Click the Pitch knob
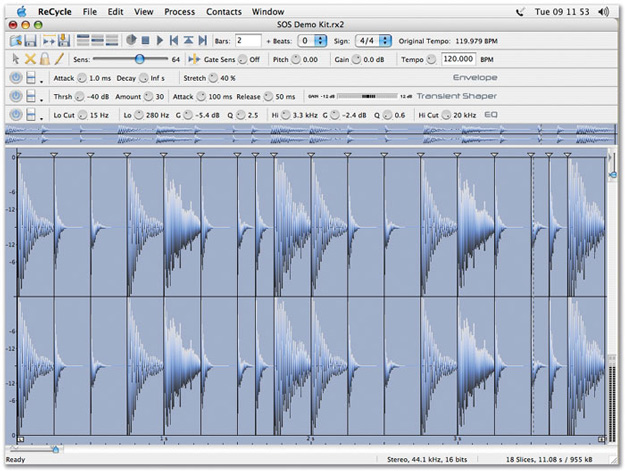The width and height of the screenshot is (625, 471). pos(296,59)
